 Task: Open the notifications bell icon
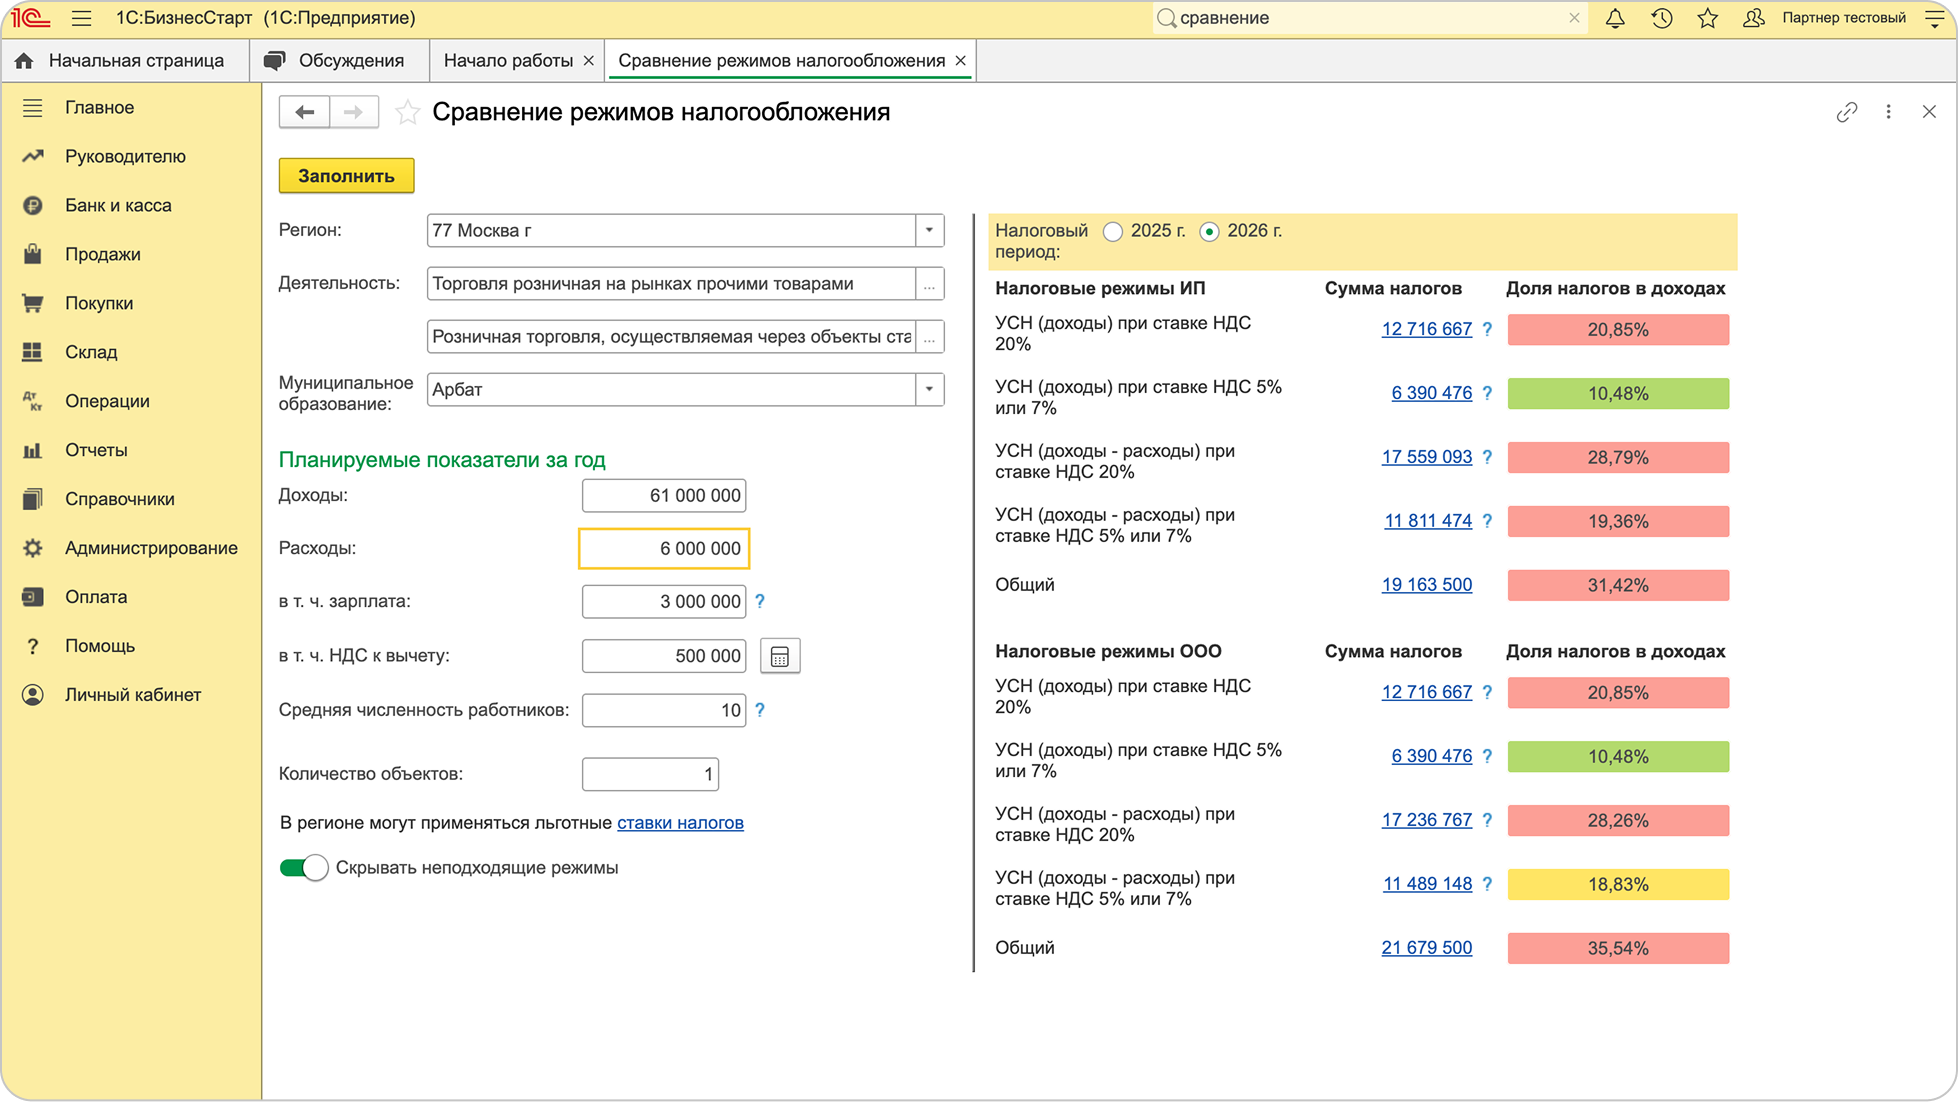click(1615, 18)
